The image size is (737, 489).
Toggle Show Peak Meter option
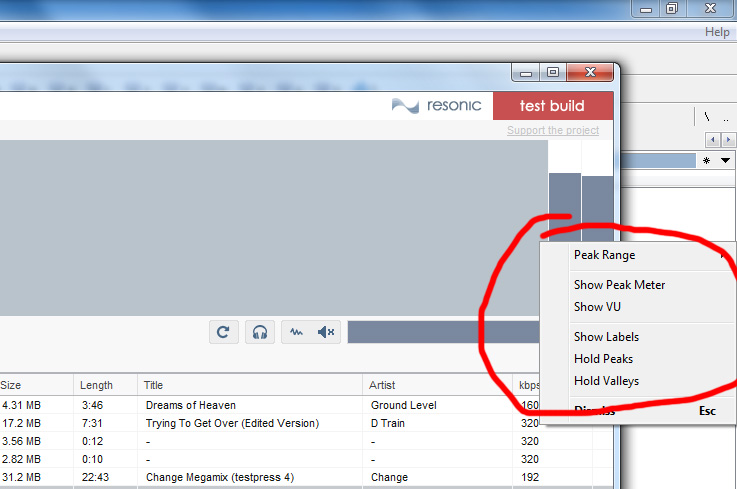[619, 285]
